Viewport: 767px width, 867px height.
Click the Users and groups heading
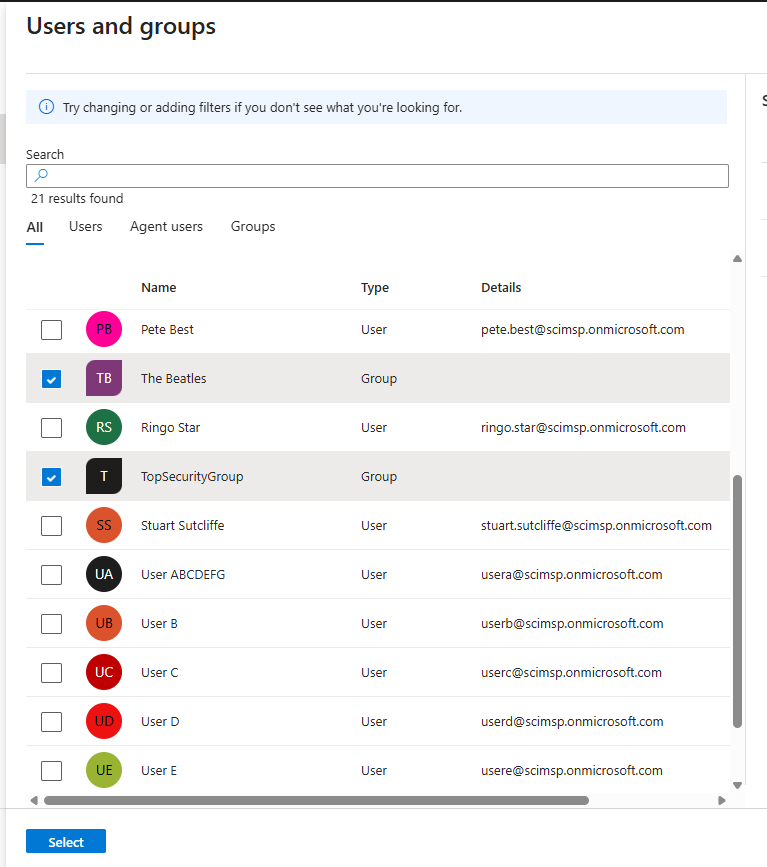pyautogui.click(x=121, y=27)
